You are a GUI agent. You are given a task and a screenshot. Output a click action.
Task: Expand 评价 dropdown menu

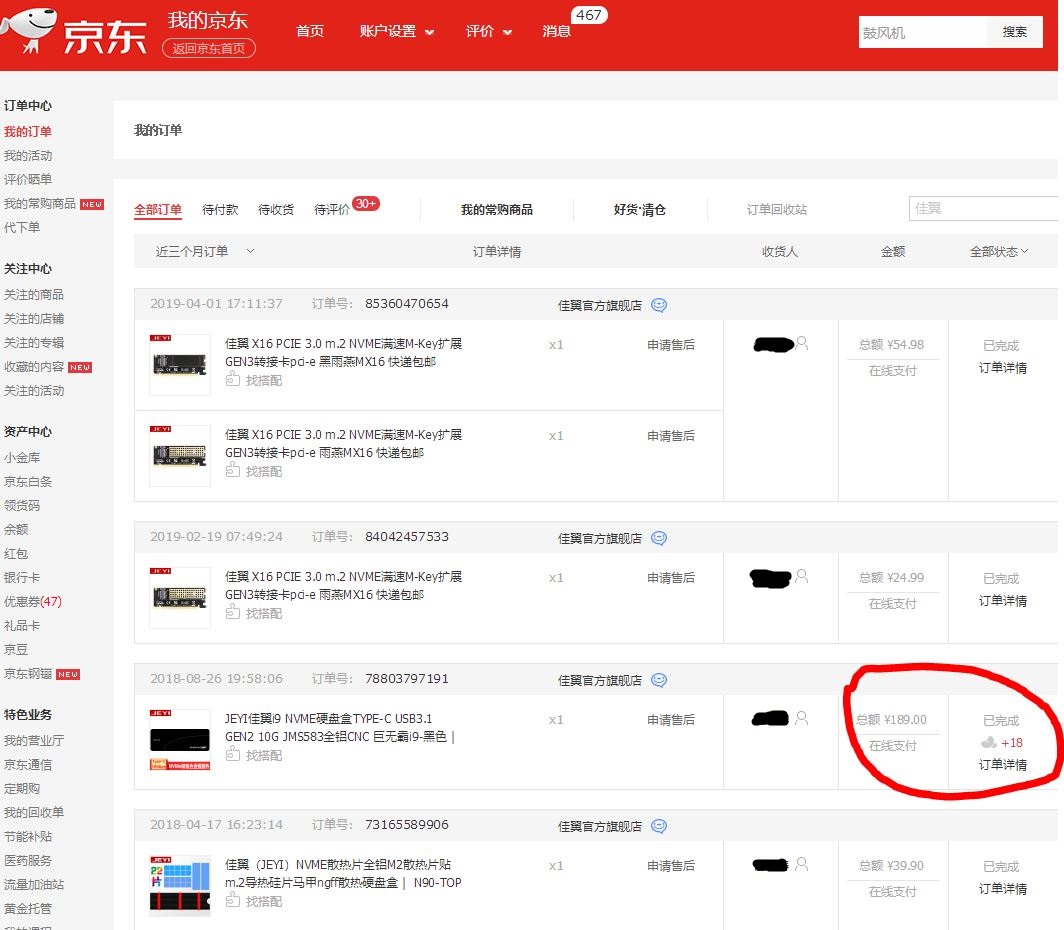(489, 31)
